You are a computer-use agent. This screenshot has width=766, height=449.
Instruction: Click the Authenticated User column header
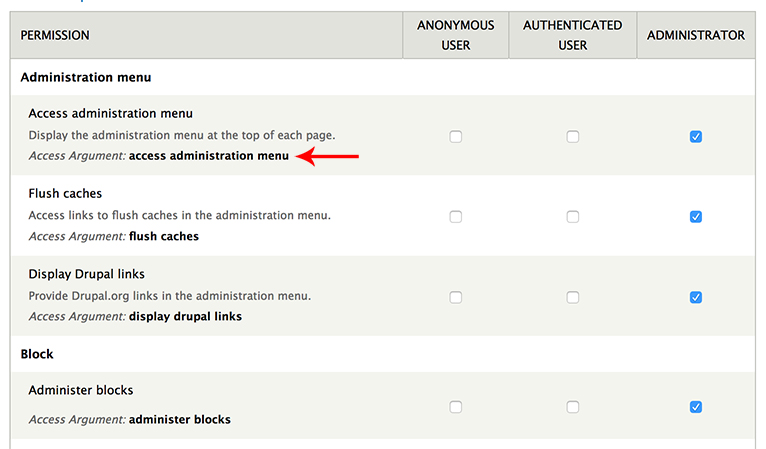(x=573, y=35)
